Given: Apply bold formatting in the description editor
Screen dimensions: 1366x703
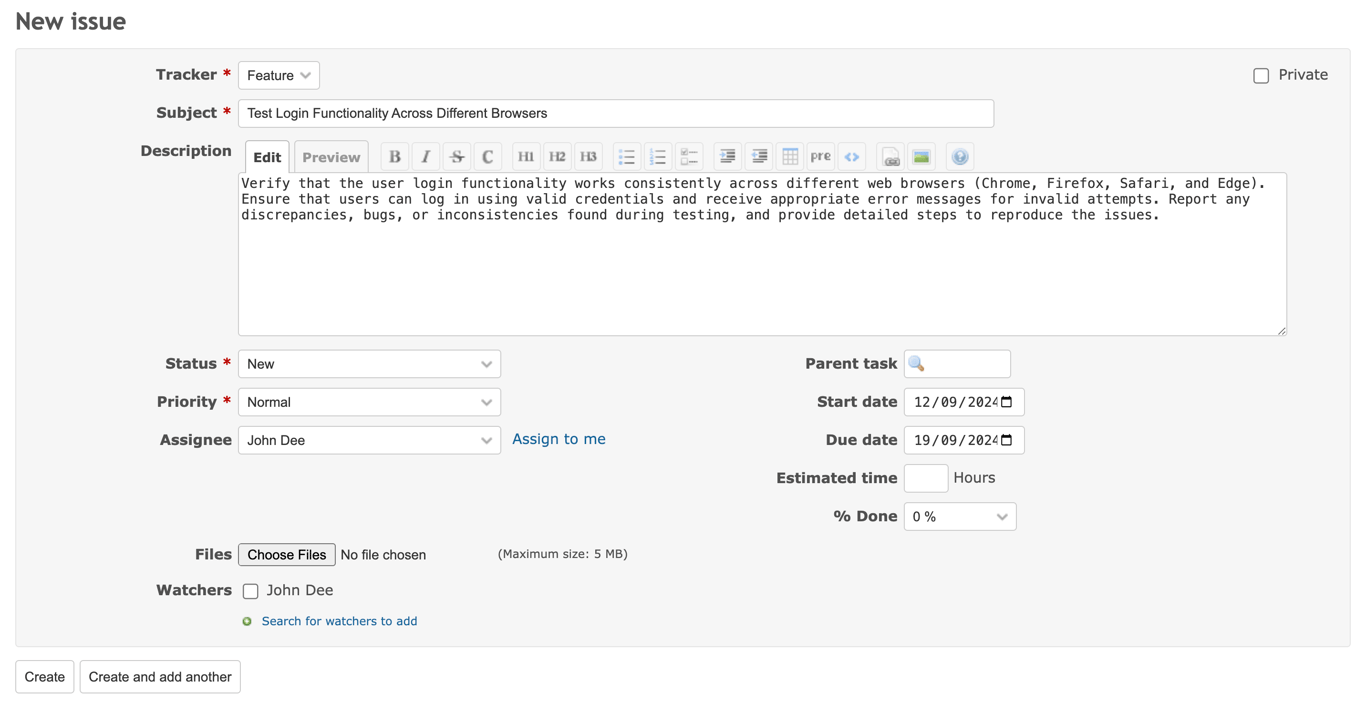Looking at the screenshot, I should coord(394,156).
